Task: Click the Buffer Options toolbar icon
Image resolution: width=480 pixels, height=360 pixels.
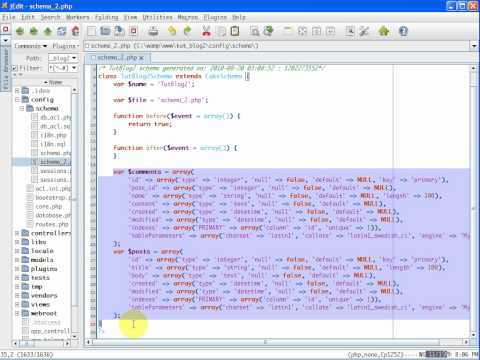Action: (x=350, y=31)
